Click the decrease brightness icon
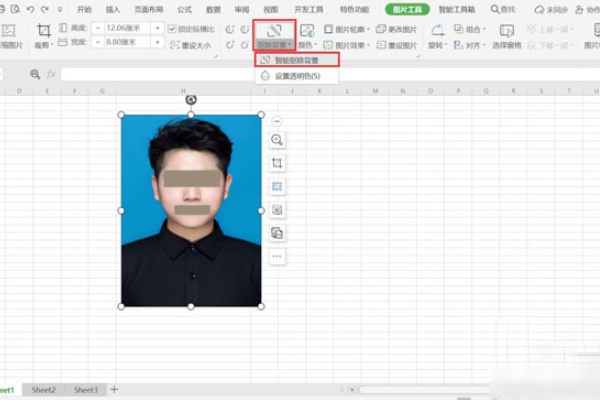This screenshot has height=400, width=600. point(245,45)
